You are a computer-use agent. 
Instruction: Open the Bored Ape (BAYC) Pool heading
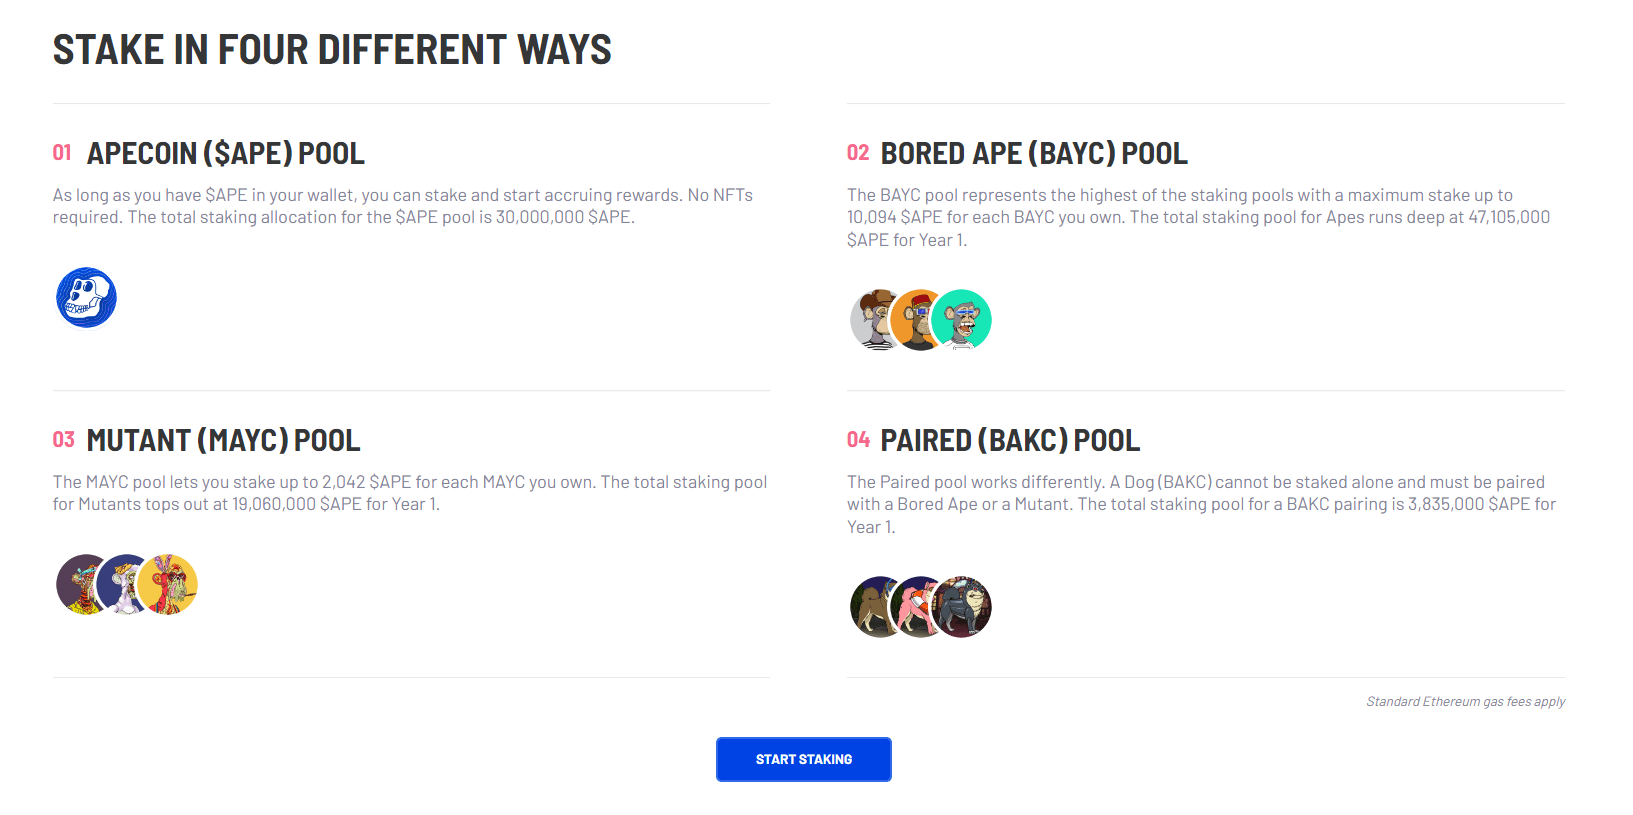[1034, 153]
